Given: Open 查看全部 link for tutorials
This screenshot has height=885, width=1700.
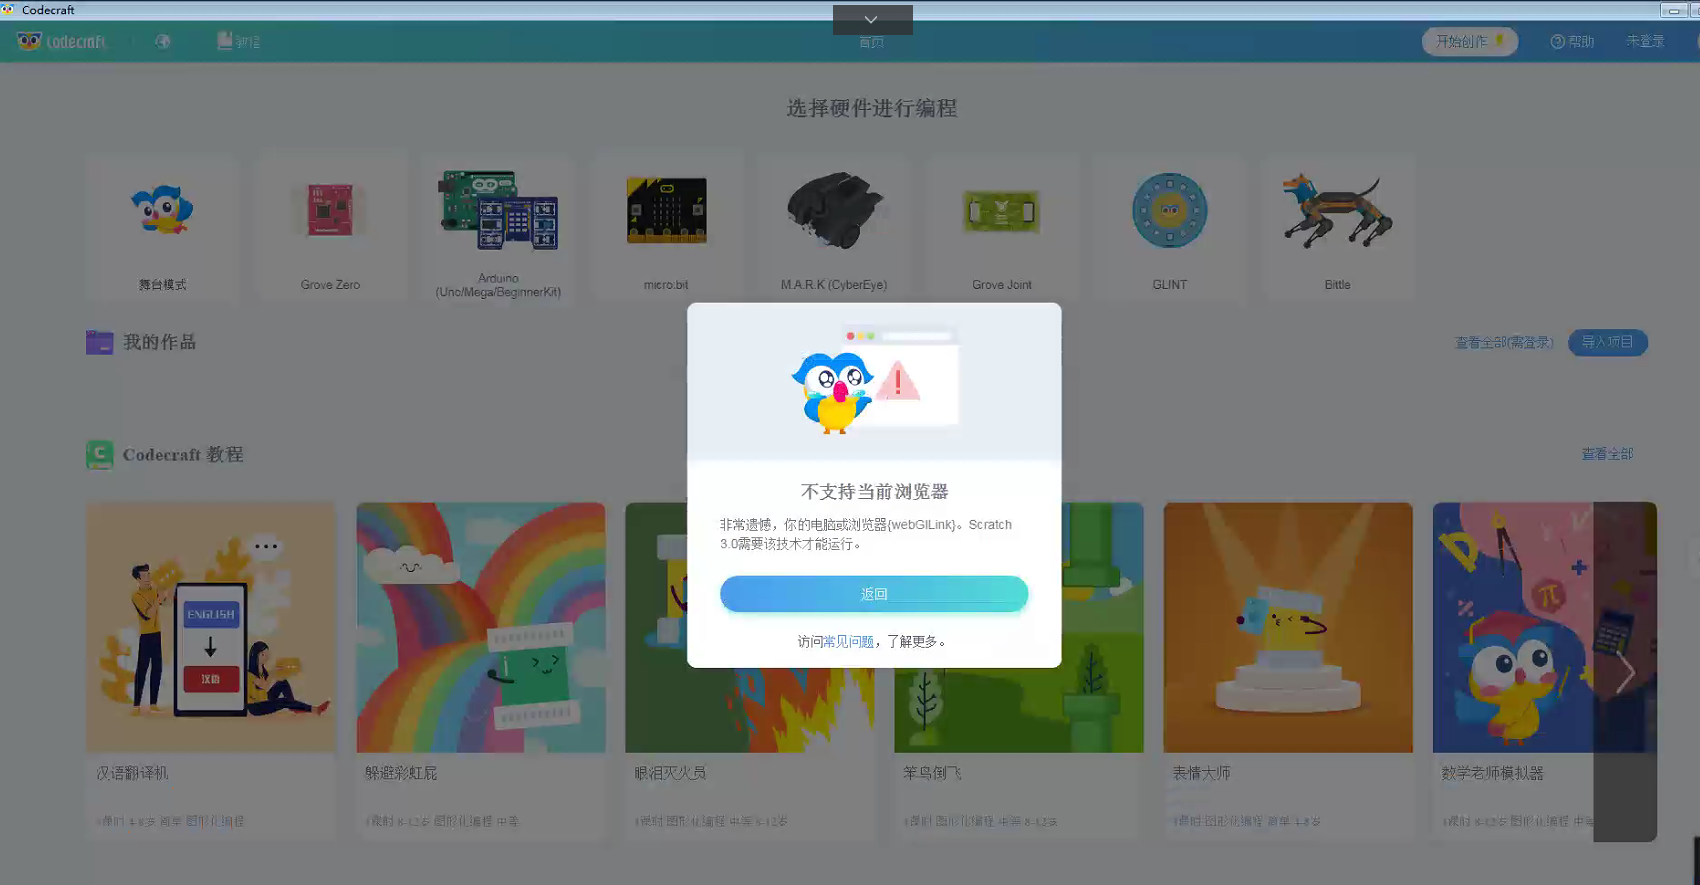Looking at the screenshot, I should (x=1608, y=454).
